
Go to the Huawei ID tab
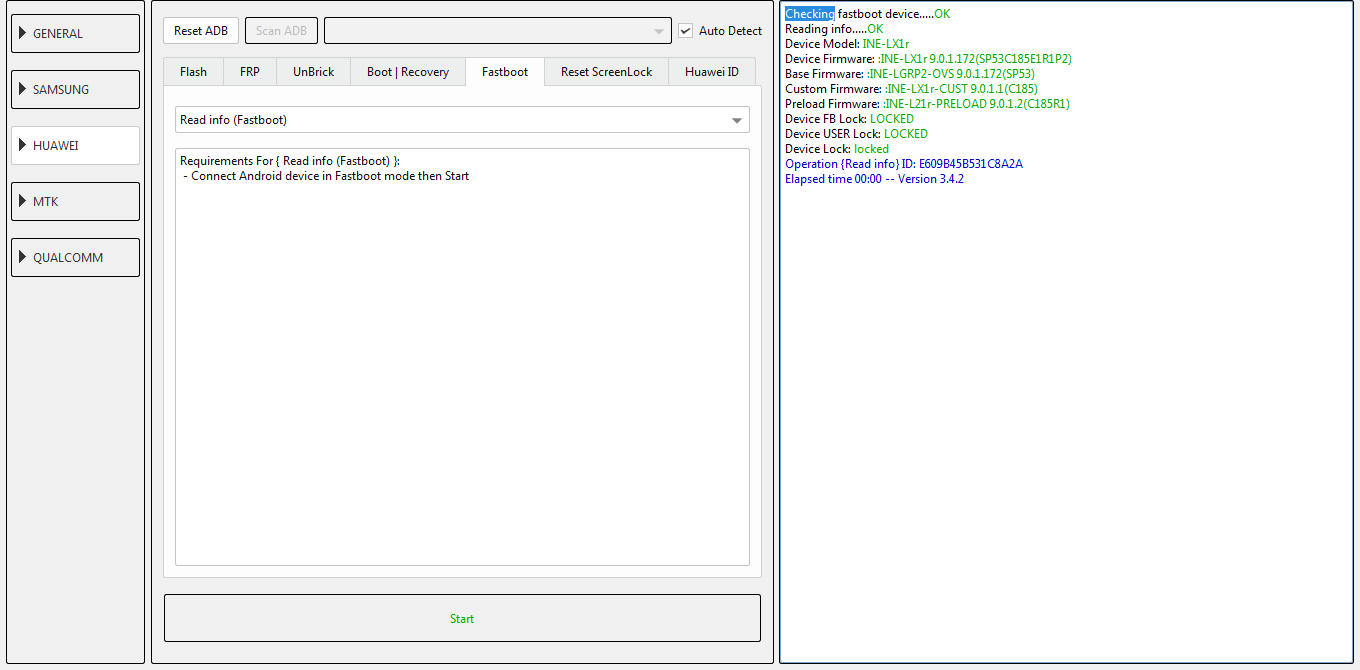point(711,72)
